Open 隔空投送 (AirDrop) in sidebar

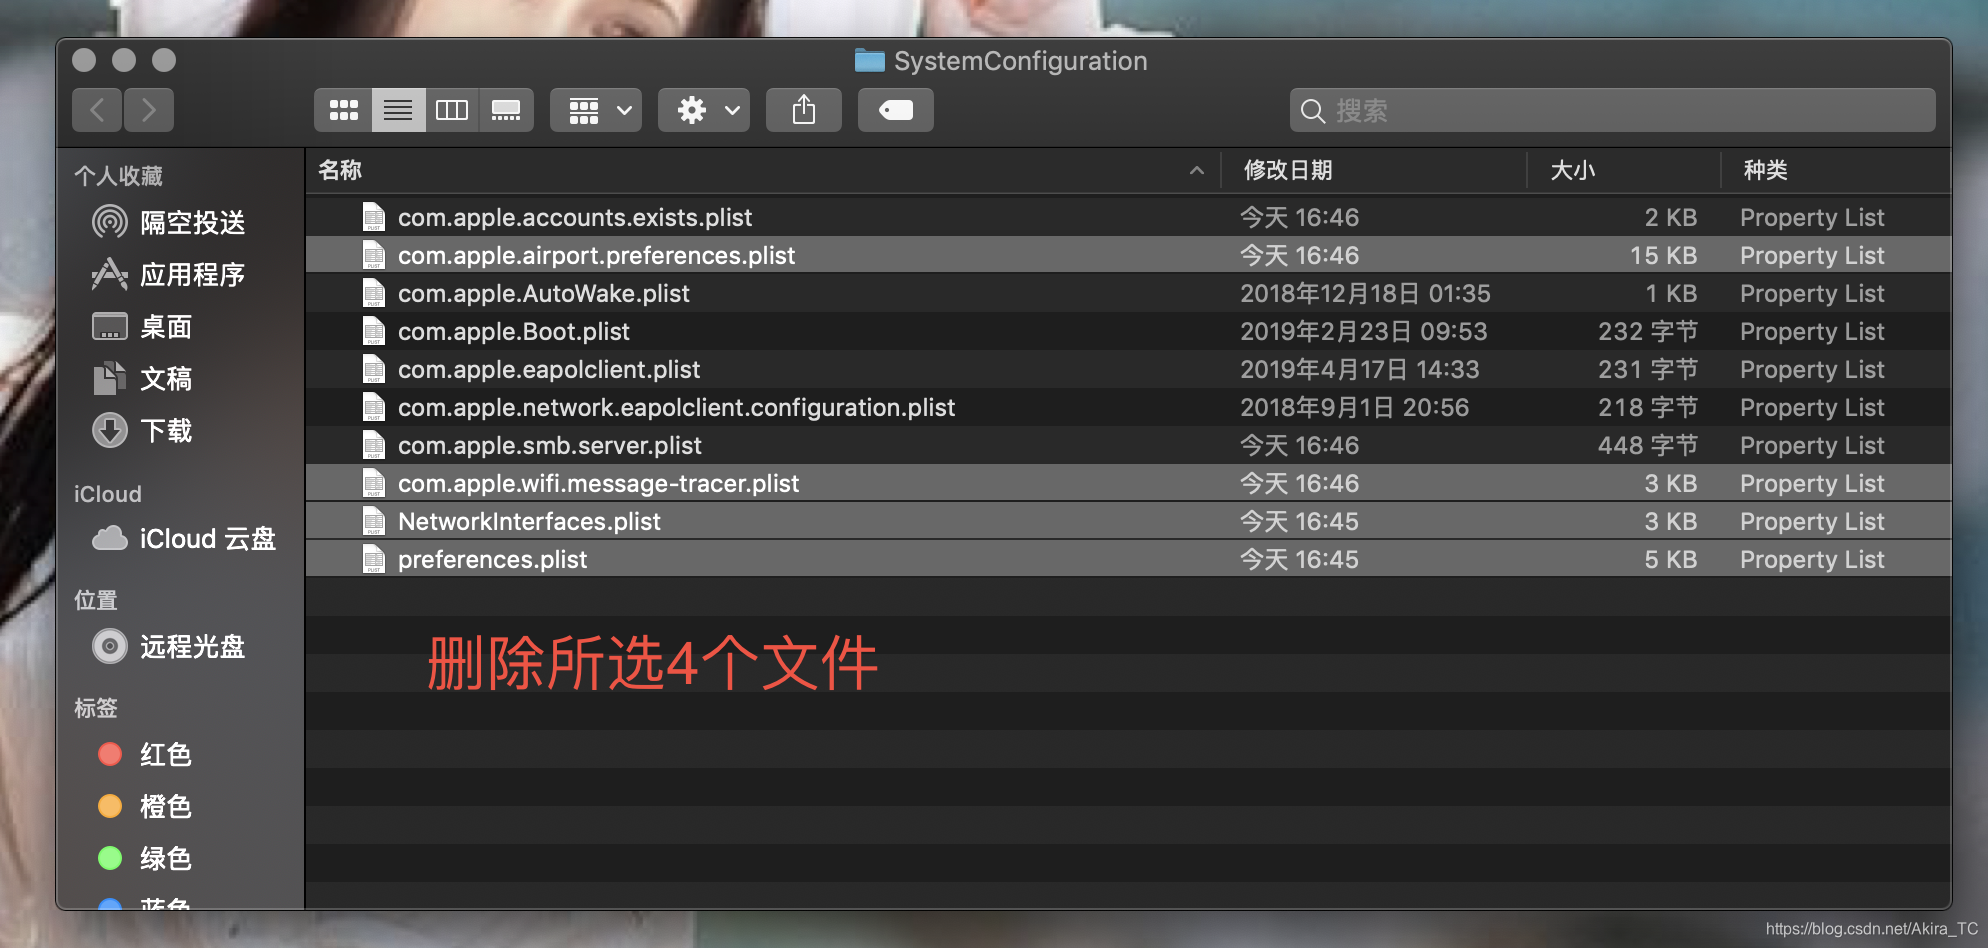pyautogui.click(x=168, y=222)
